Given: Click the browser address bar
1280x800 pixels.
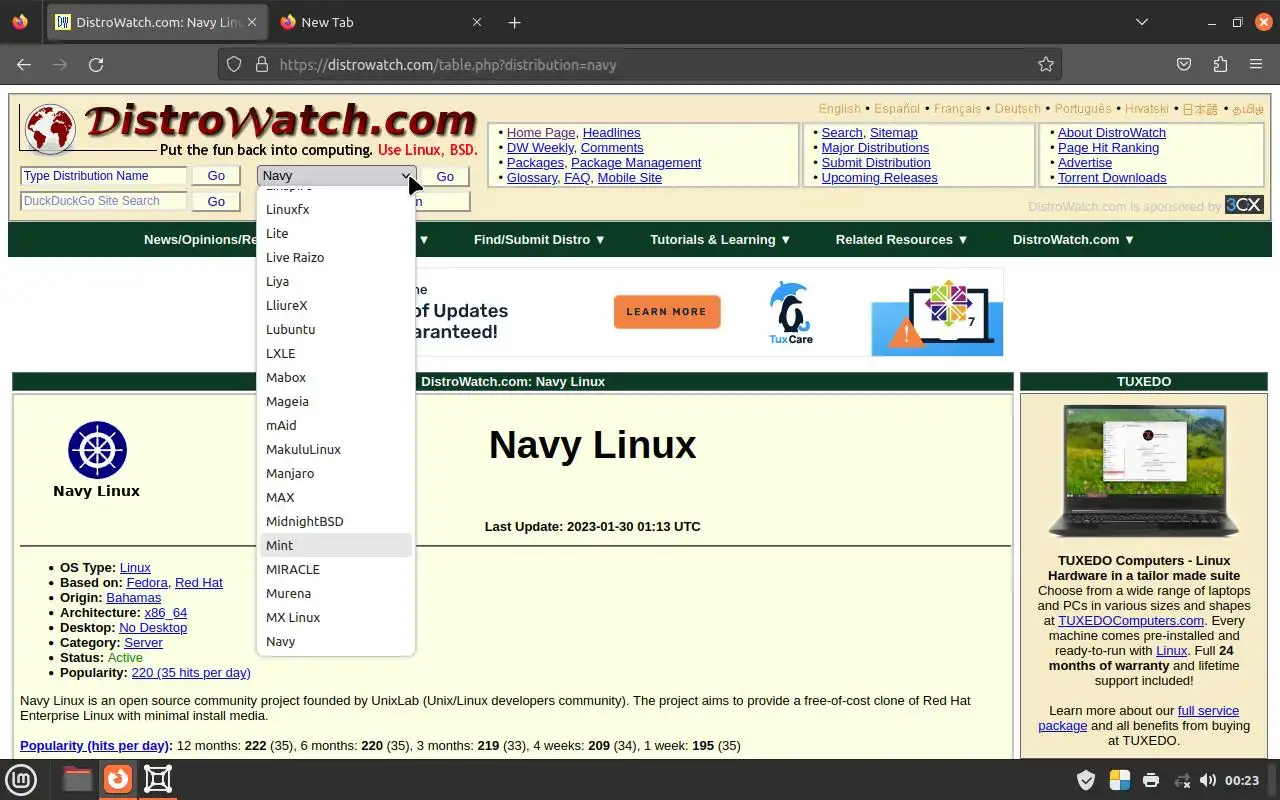Looking at the screenshot, I should 640,64.
